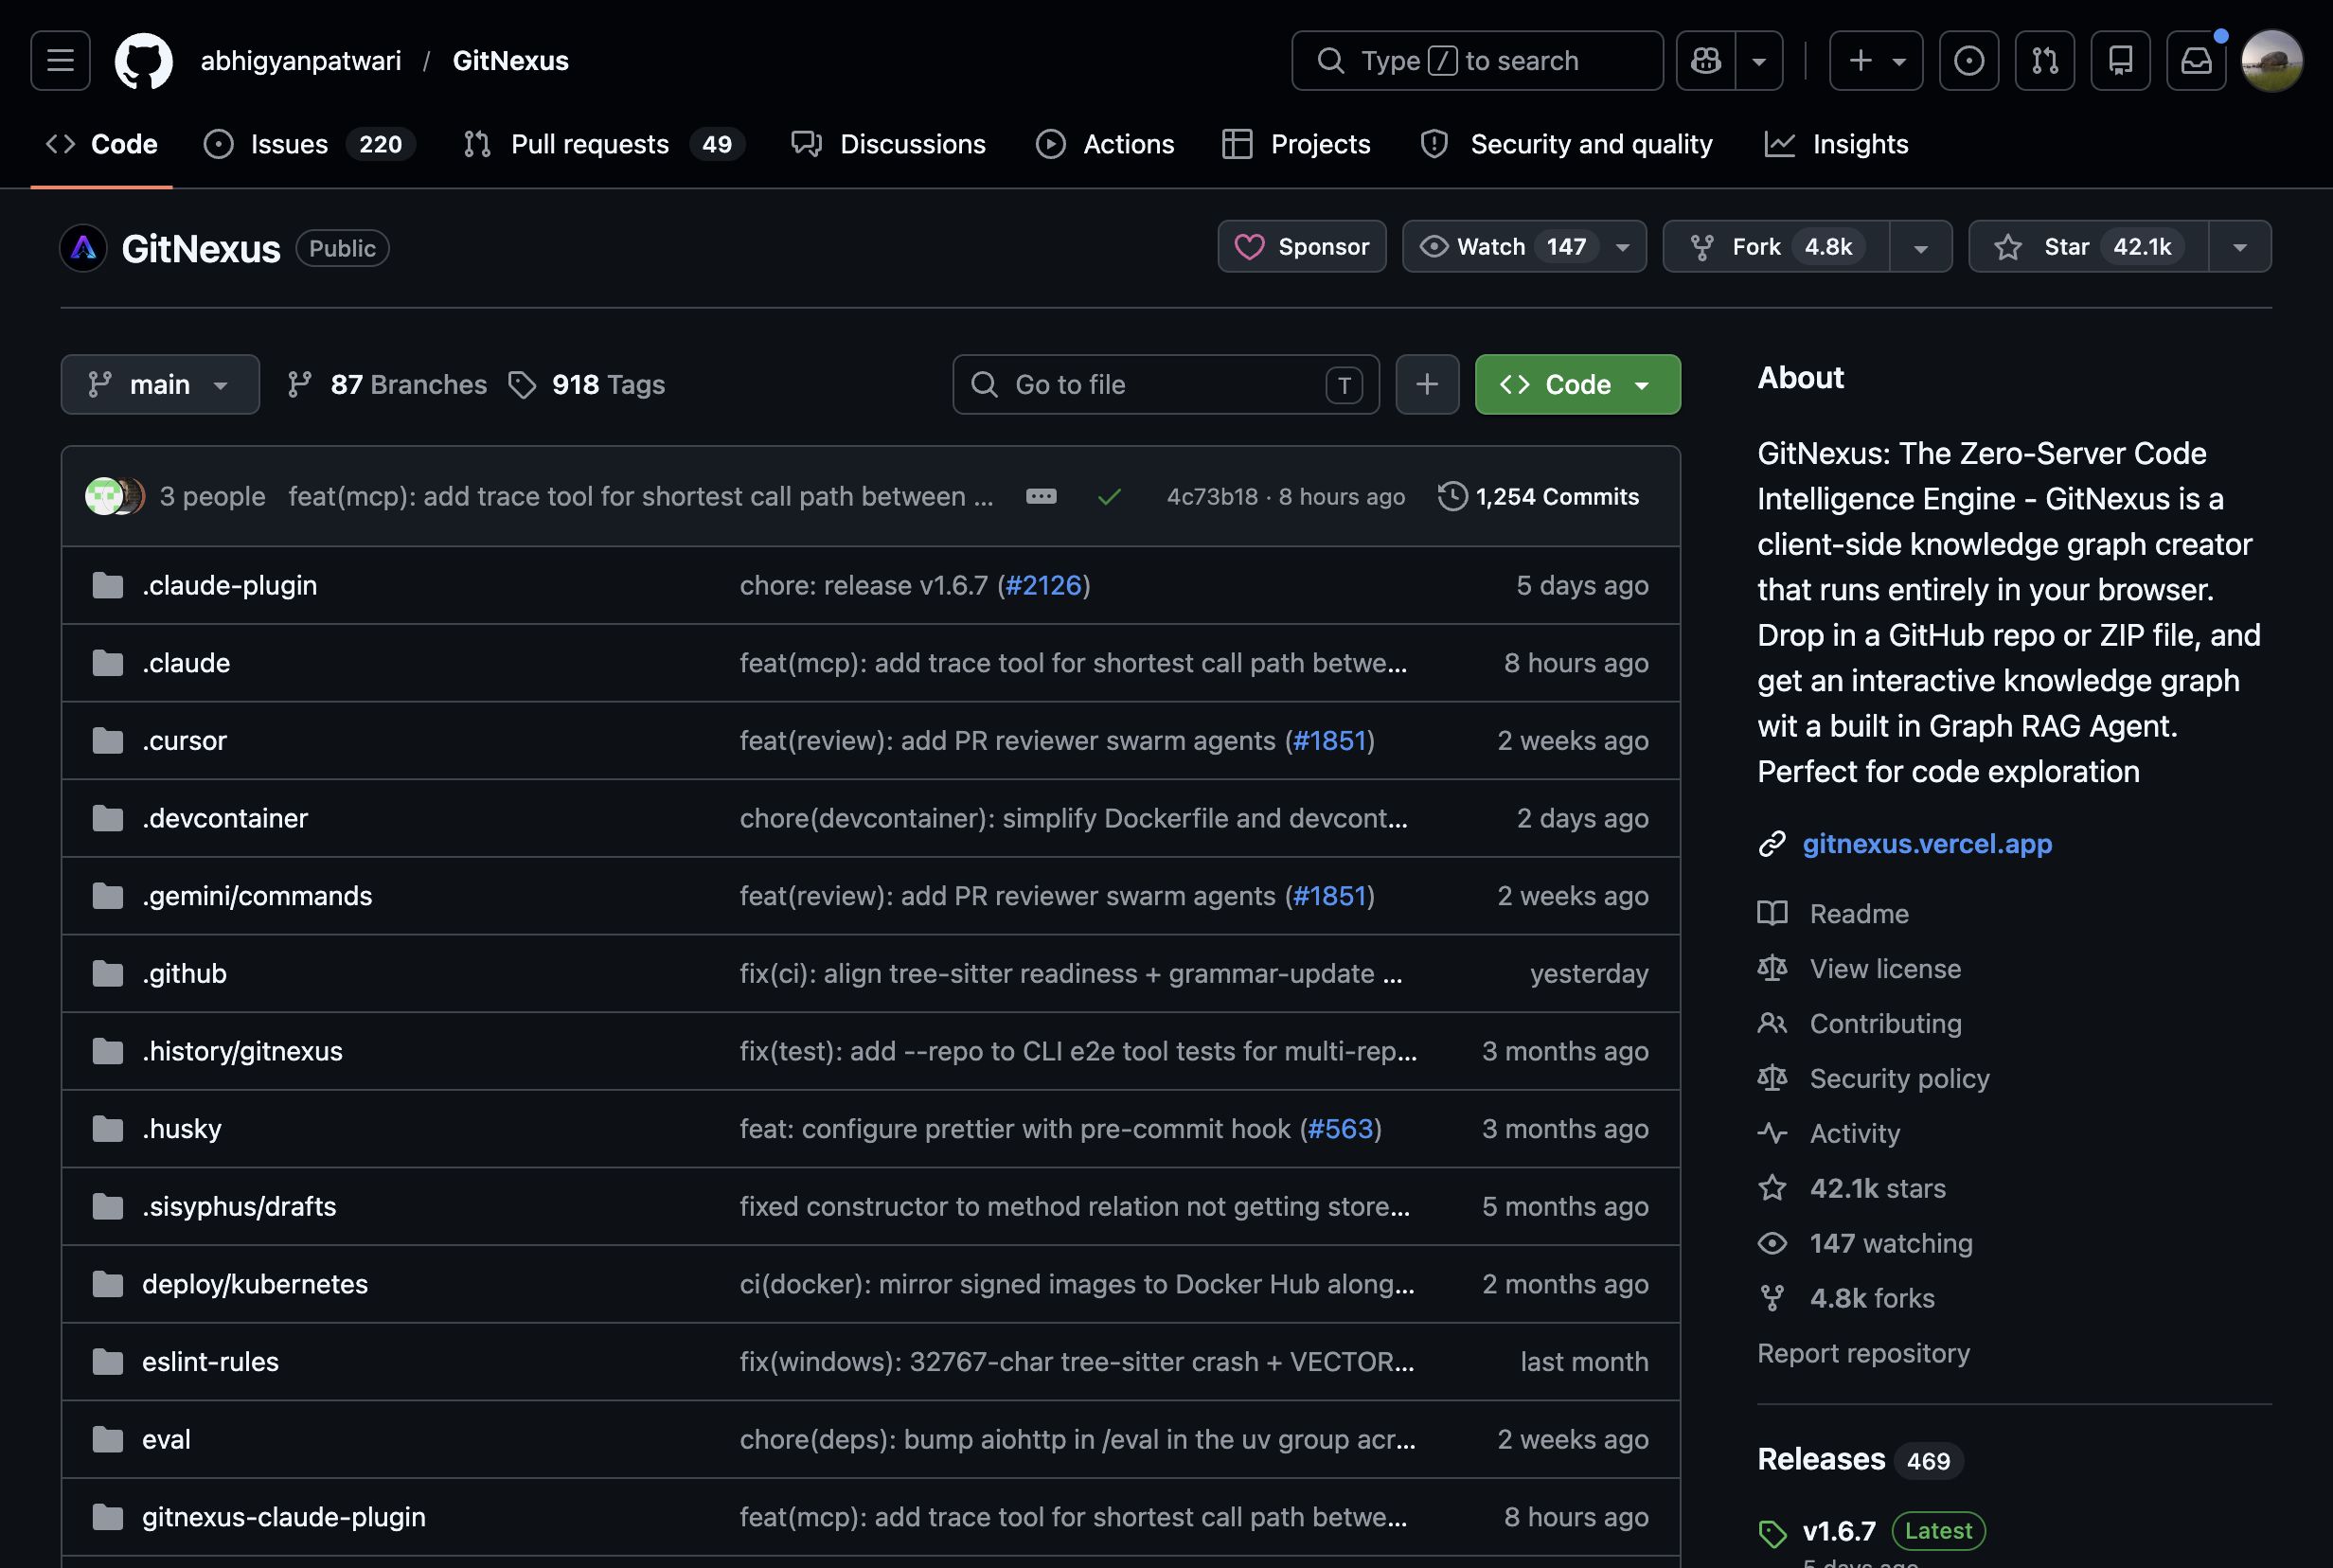Open your issues icon in header

coord(1969,61)
